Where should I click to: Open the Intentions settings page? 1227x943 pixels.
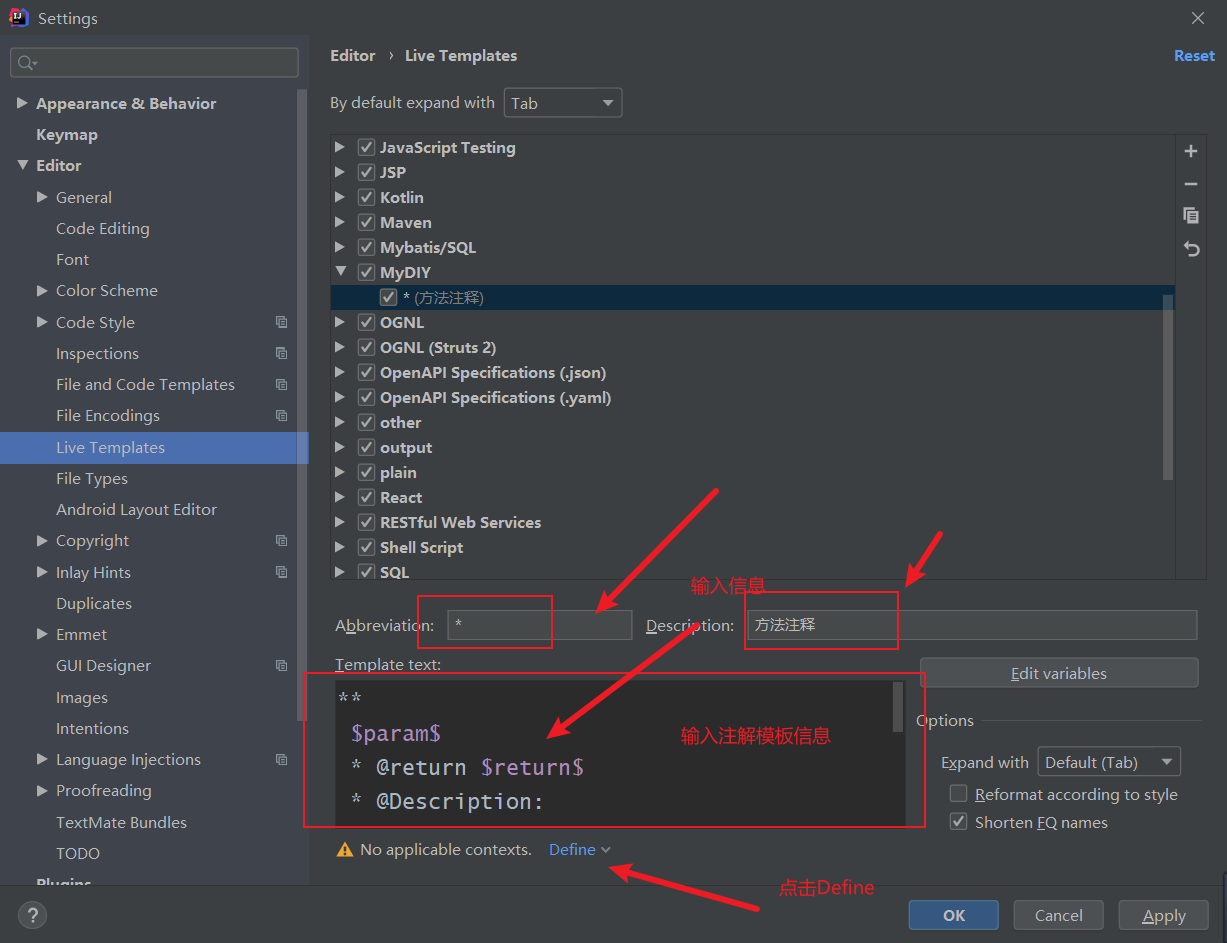tap(92, 728)
